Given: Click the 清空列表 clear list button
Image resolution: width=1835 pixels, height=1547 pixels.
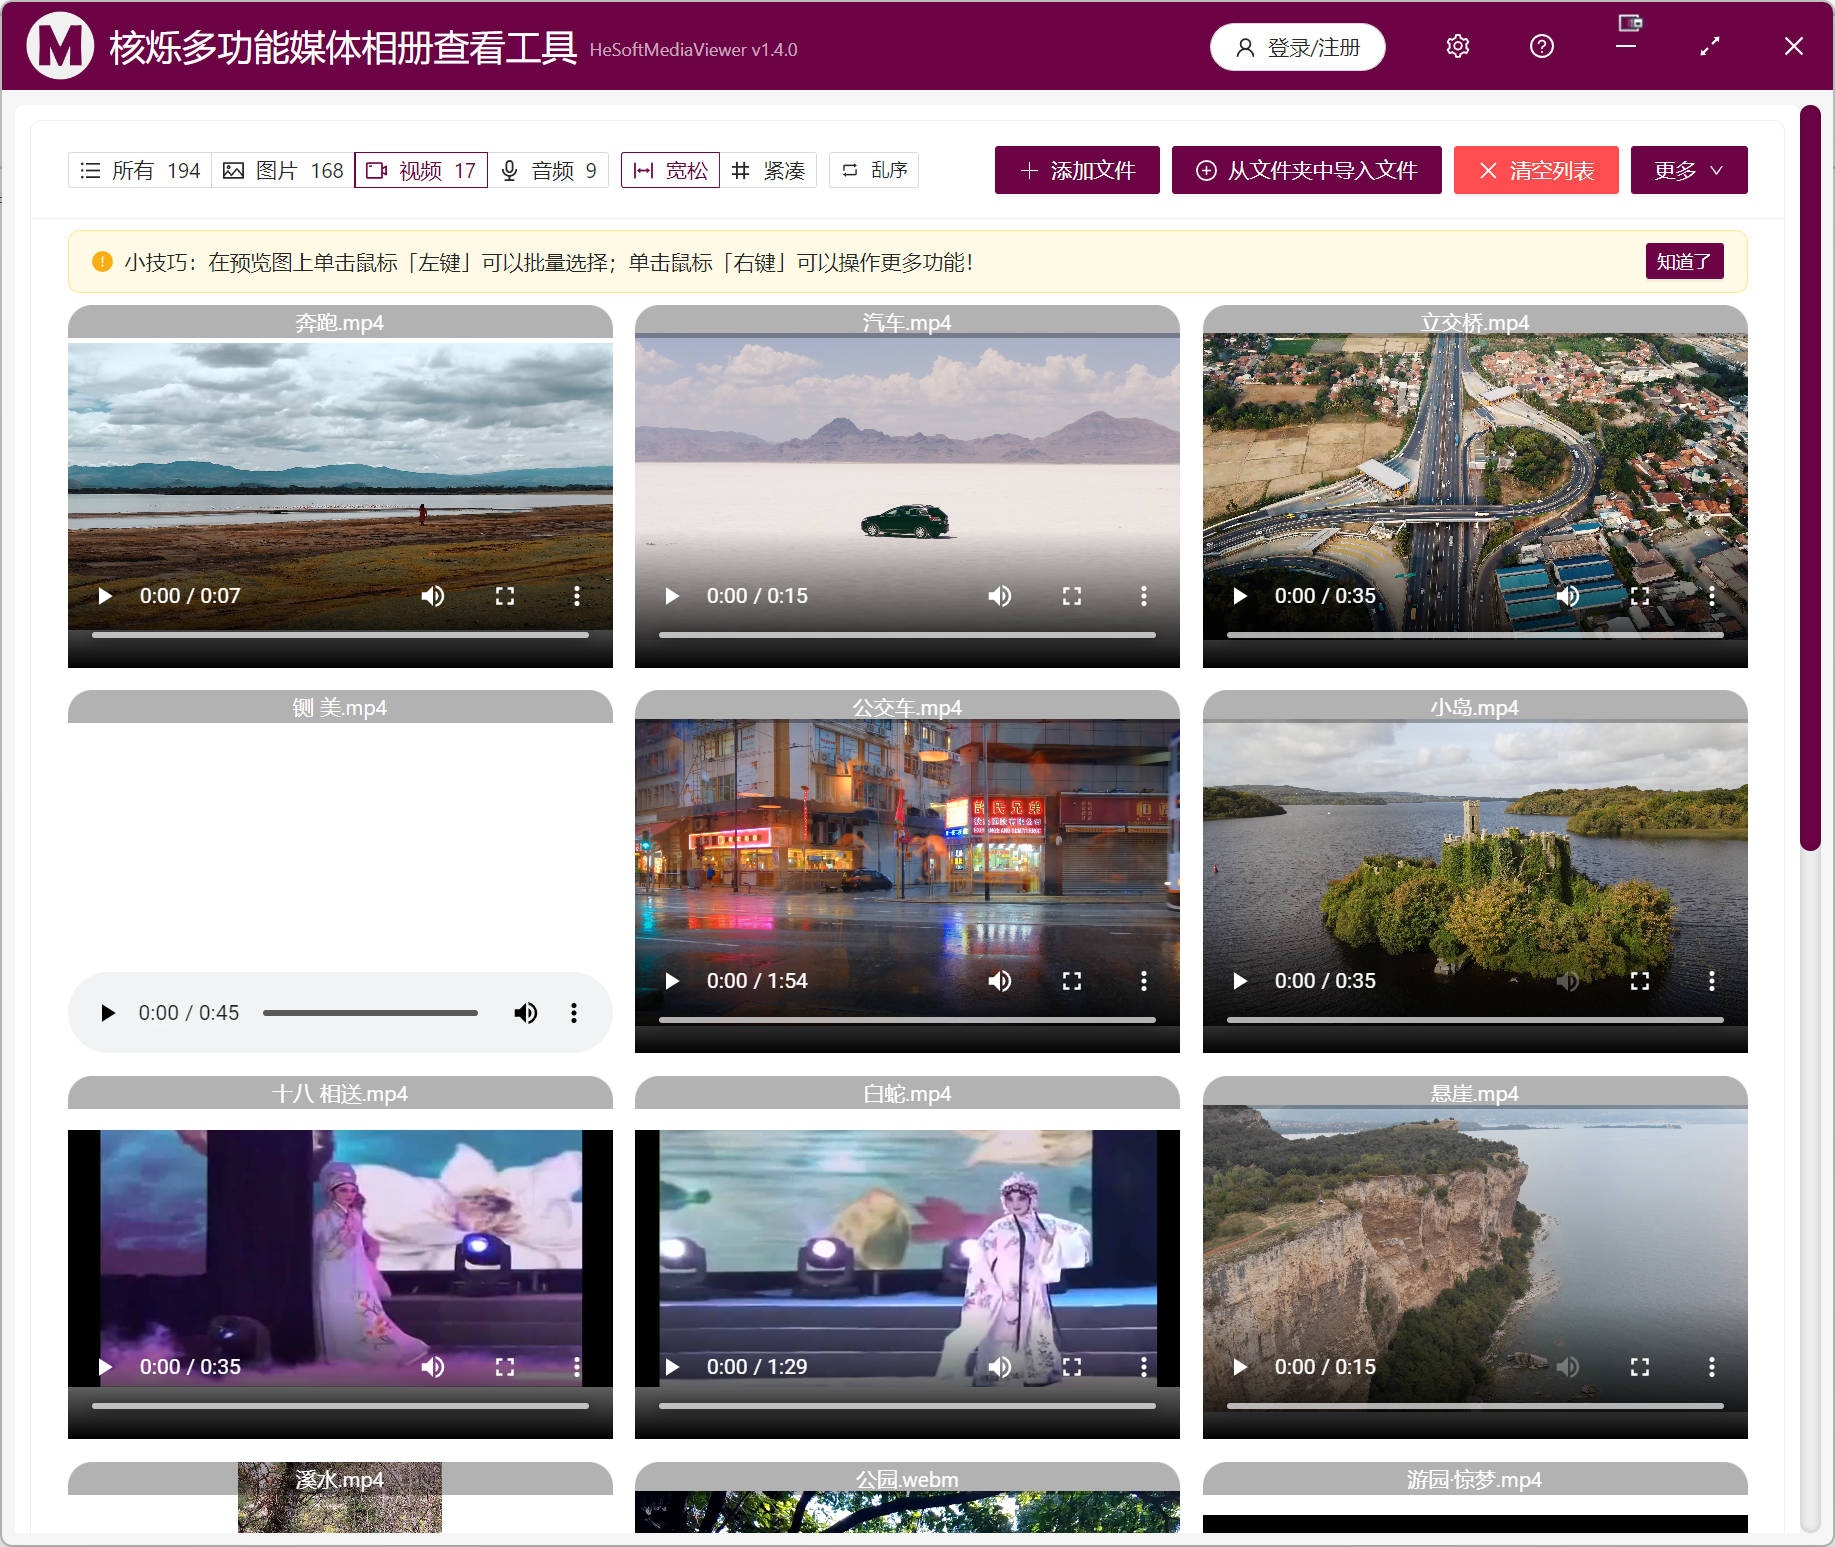Looking at the screenshot, I should [x=1536, y=170].
